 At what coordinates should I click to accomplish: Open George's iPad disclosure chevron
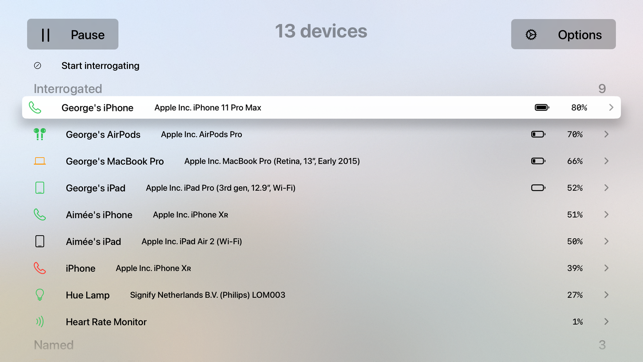[x=606, y=188]
